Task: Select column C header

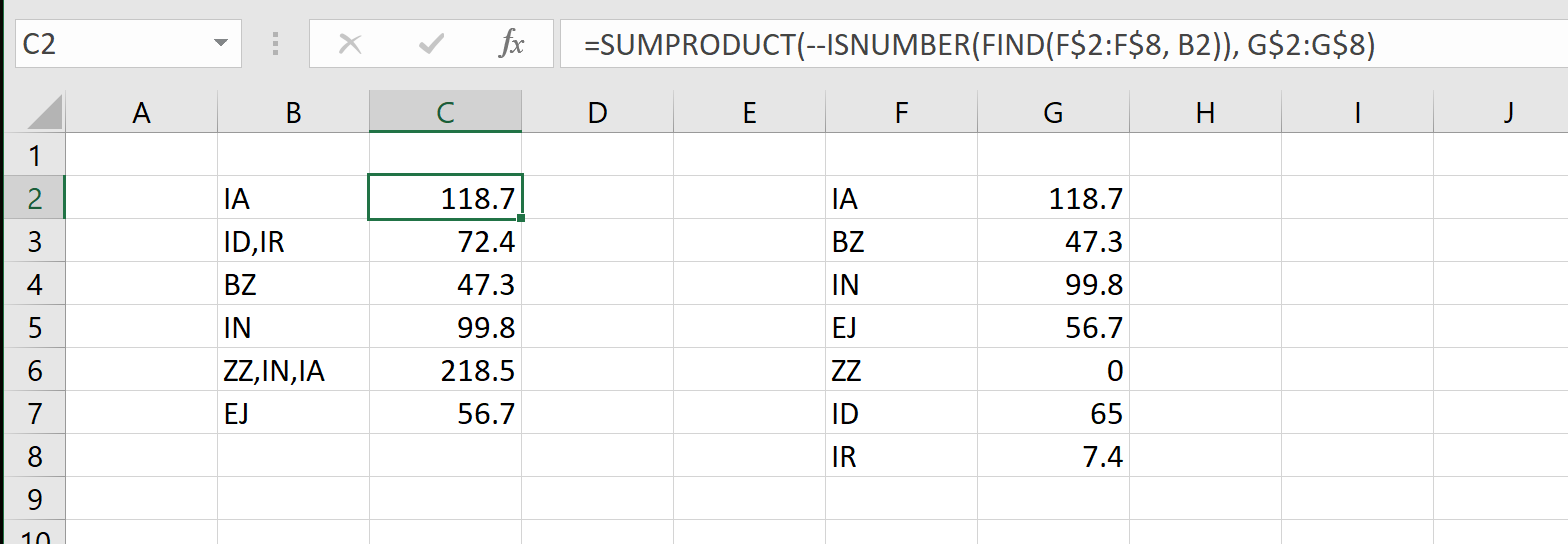Action: tap(445, 113)
